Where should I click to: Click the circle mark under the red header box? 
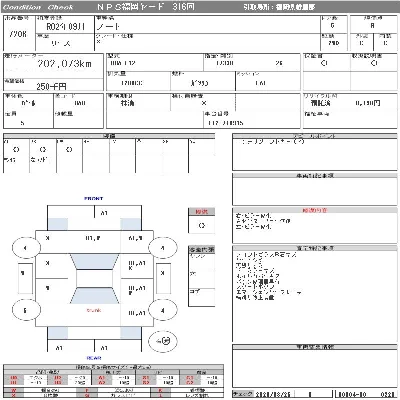click(202, 226)
